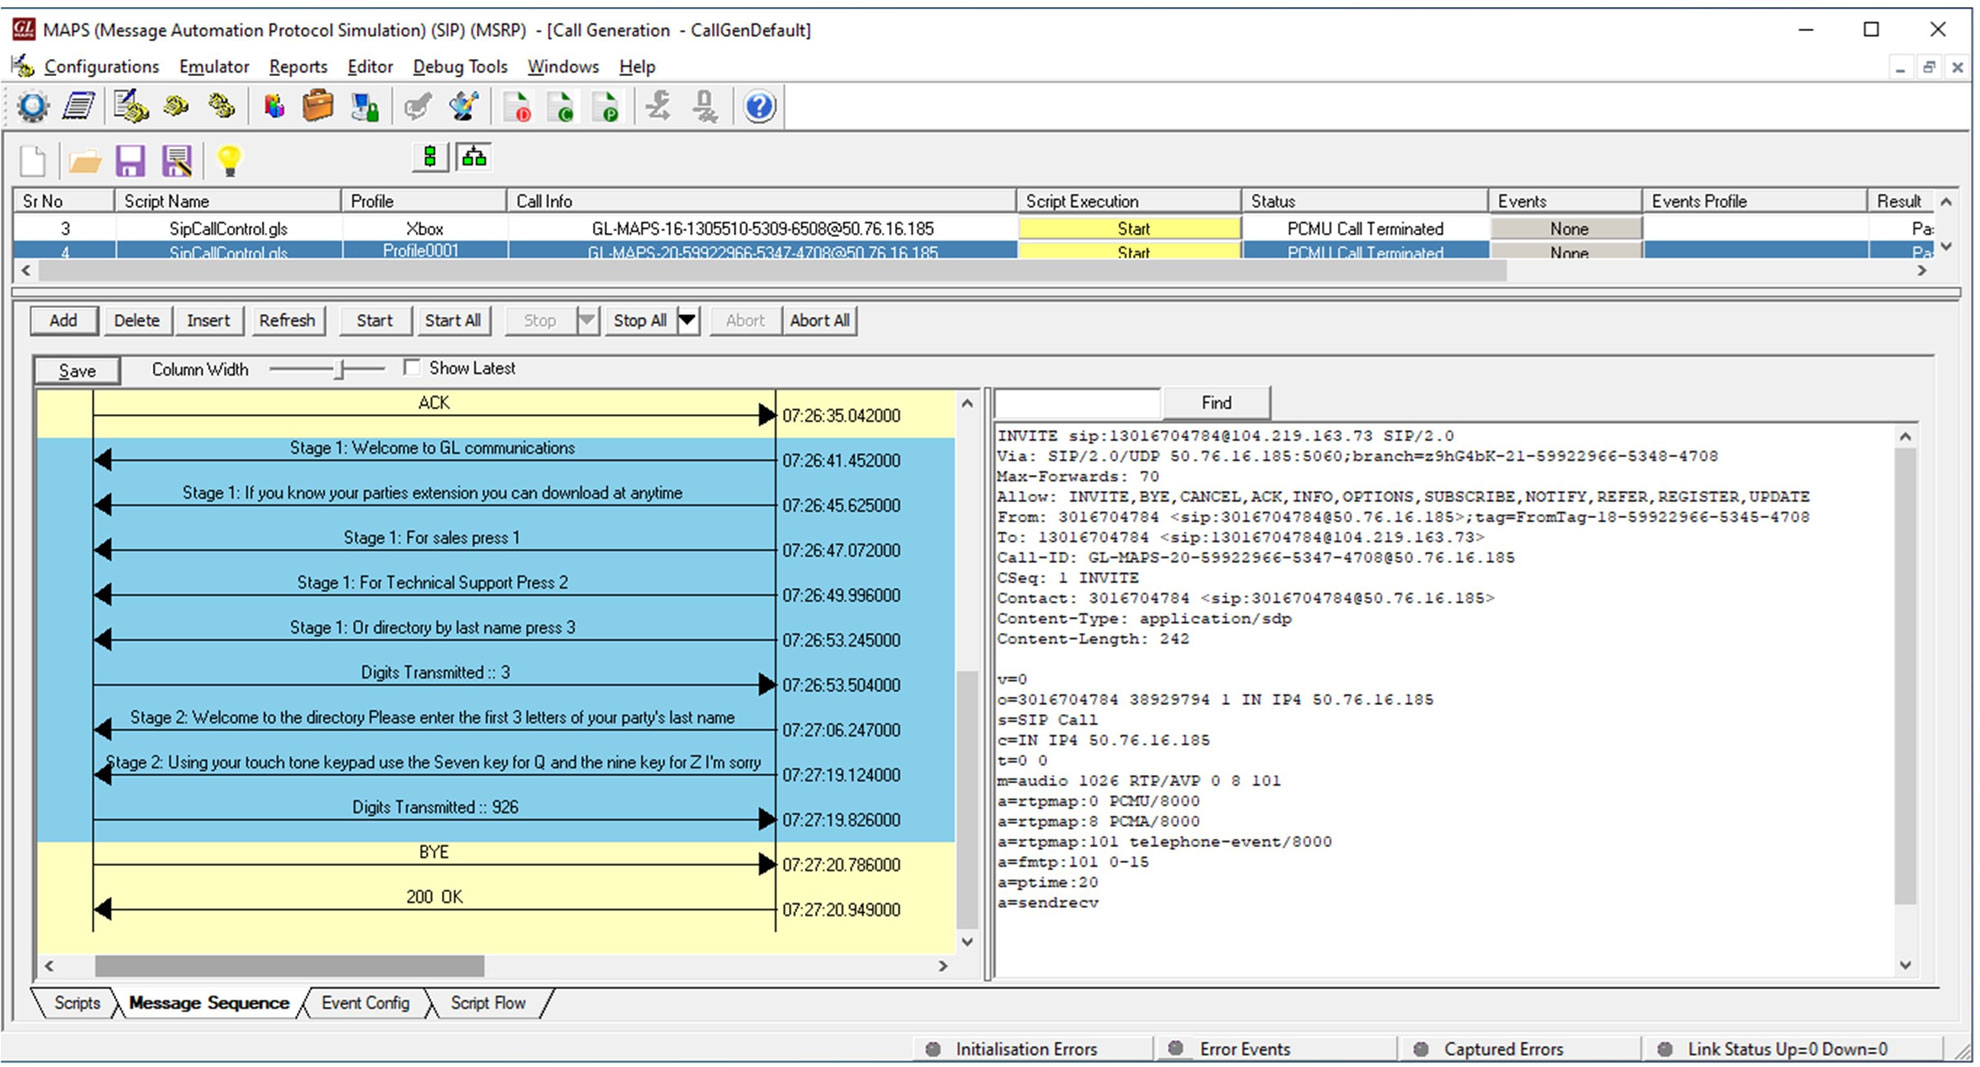Image resolution: width=1980 pixels, height=1067 pixels.
Task: Select the green hierarchy tree view icon
Action: (474, 157)
